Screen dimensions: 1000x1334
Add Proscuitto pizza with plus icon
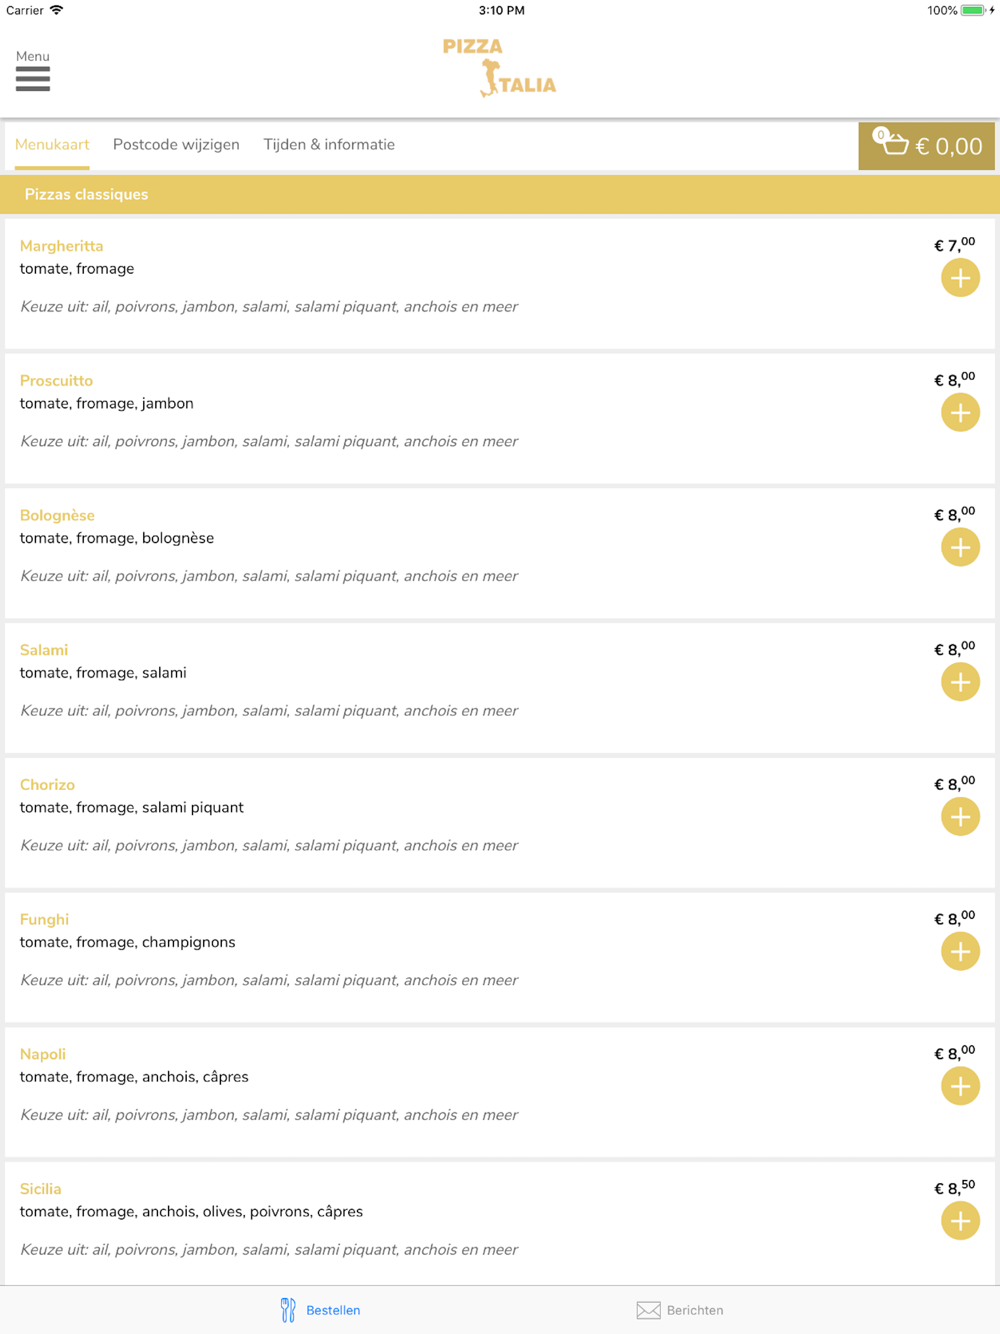click(960, 413)
